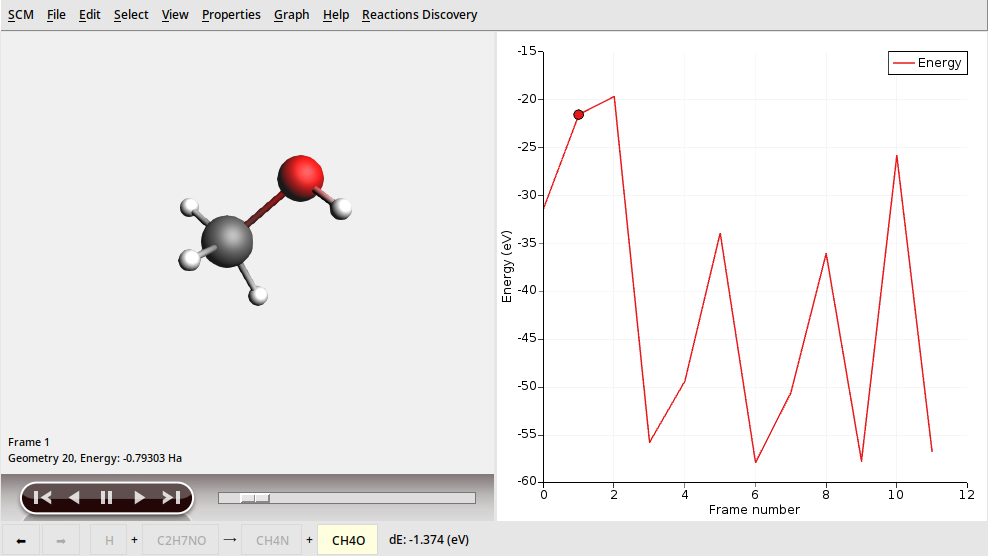The width and height of the screenshot is (988, 556).
Task: Select the CH4N product button
Action: [x=272, y=541]
